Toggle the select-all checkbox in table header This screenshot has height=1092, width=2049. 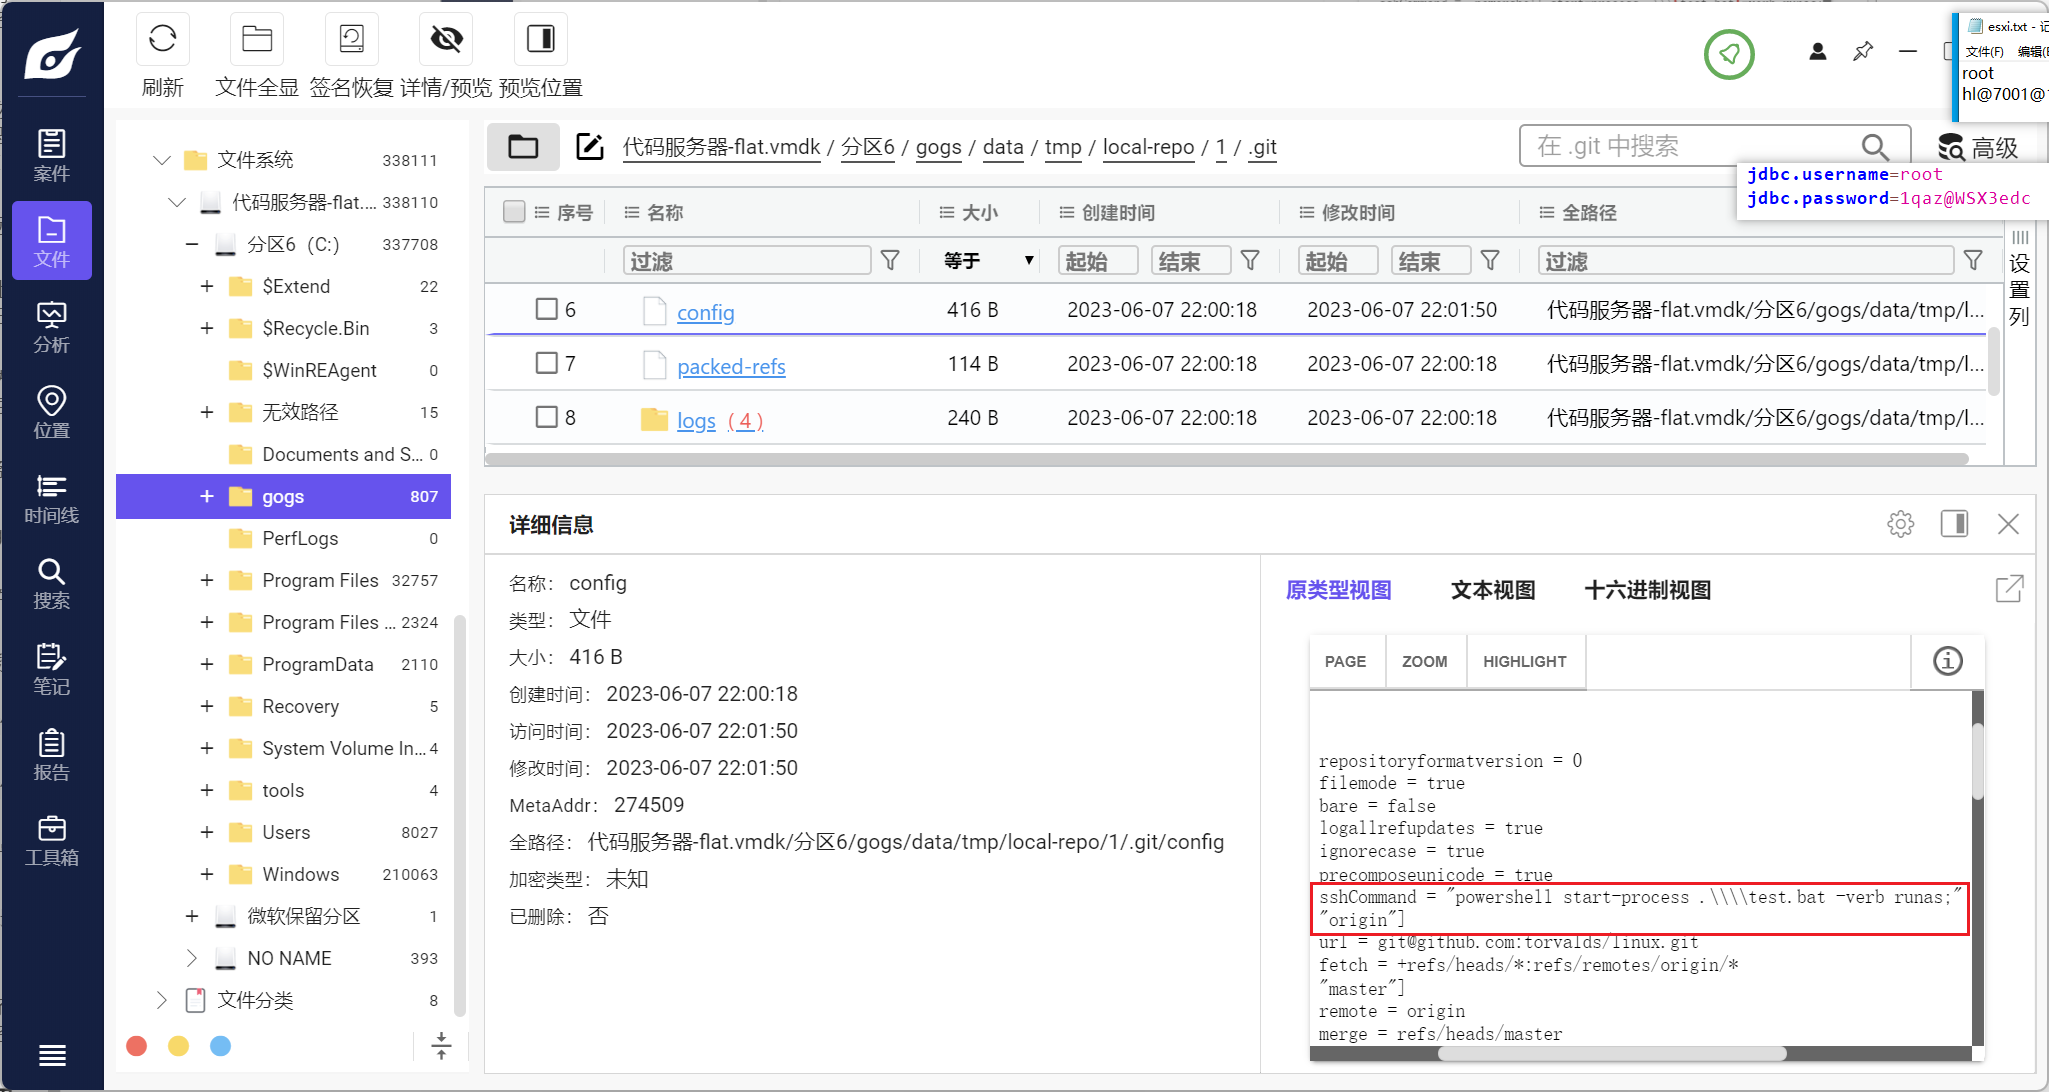(514, 212)
